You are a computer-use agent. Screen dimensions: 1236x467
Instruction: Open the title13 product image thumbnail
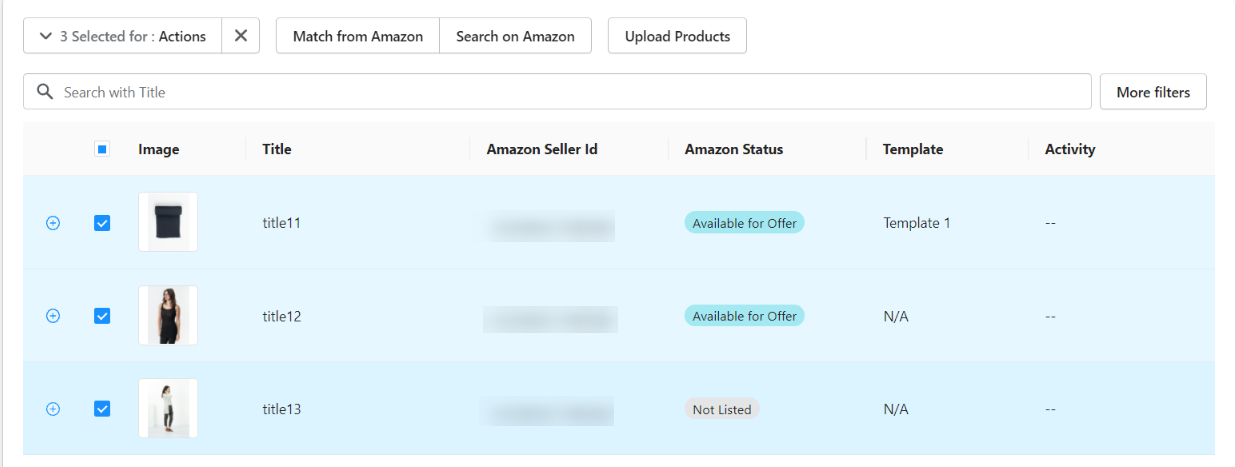click(168, 408)
